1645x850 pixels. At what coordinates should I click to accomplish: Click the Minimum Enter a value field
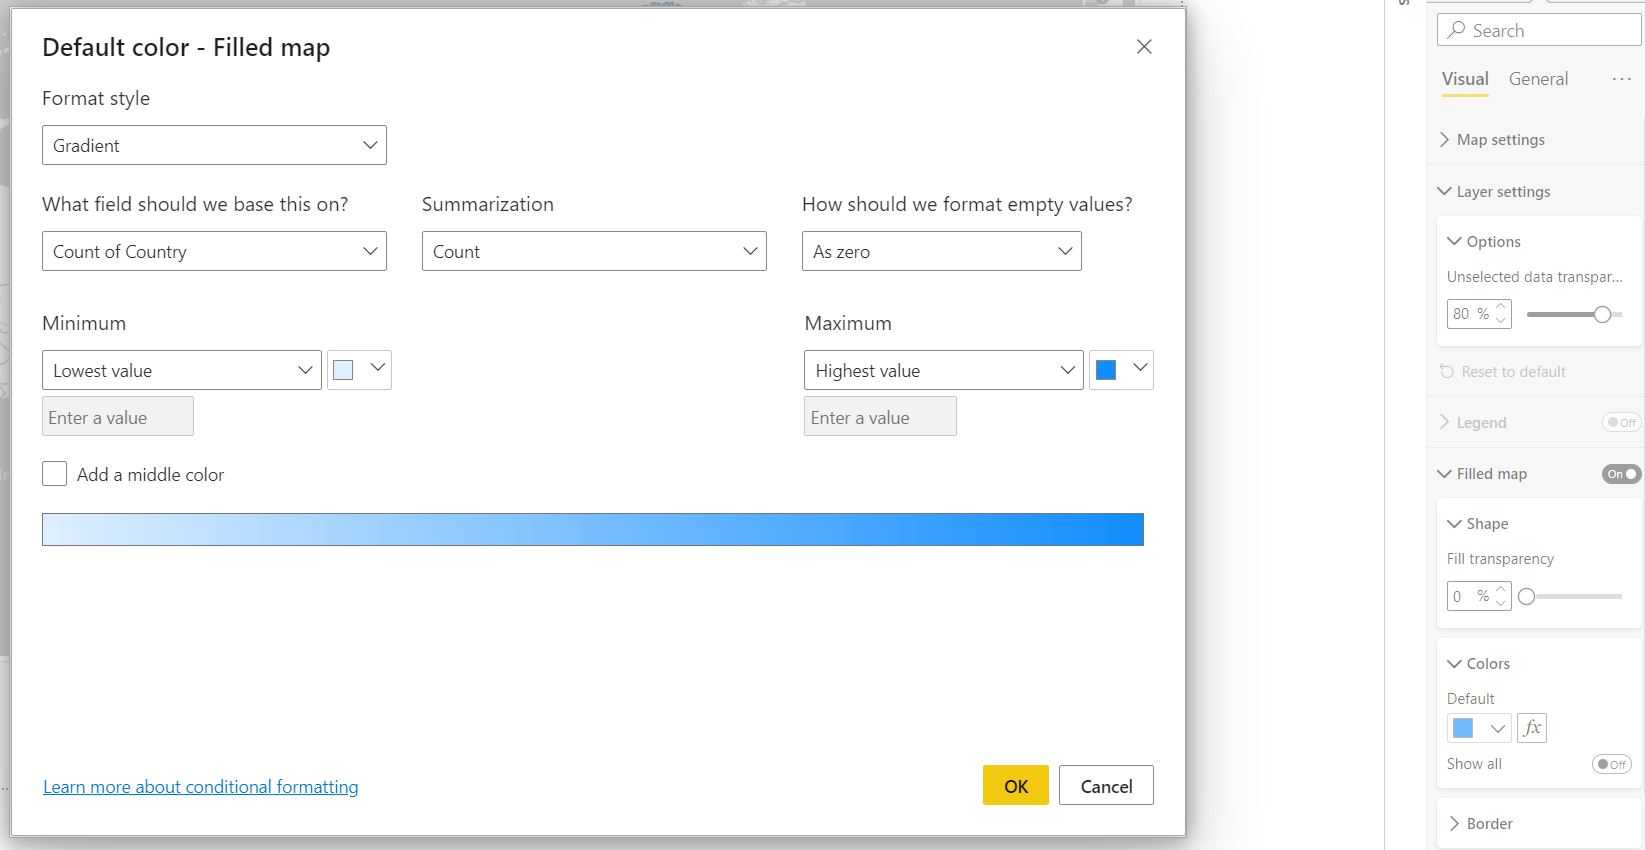(x=118, y=417)
